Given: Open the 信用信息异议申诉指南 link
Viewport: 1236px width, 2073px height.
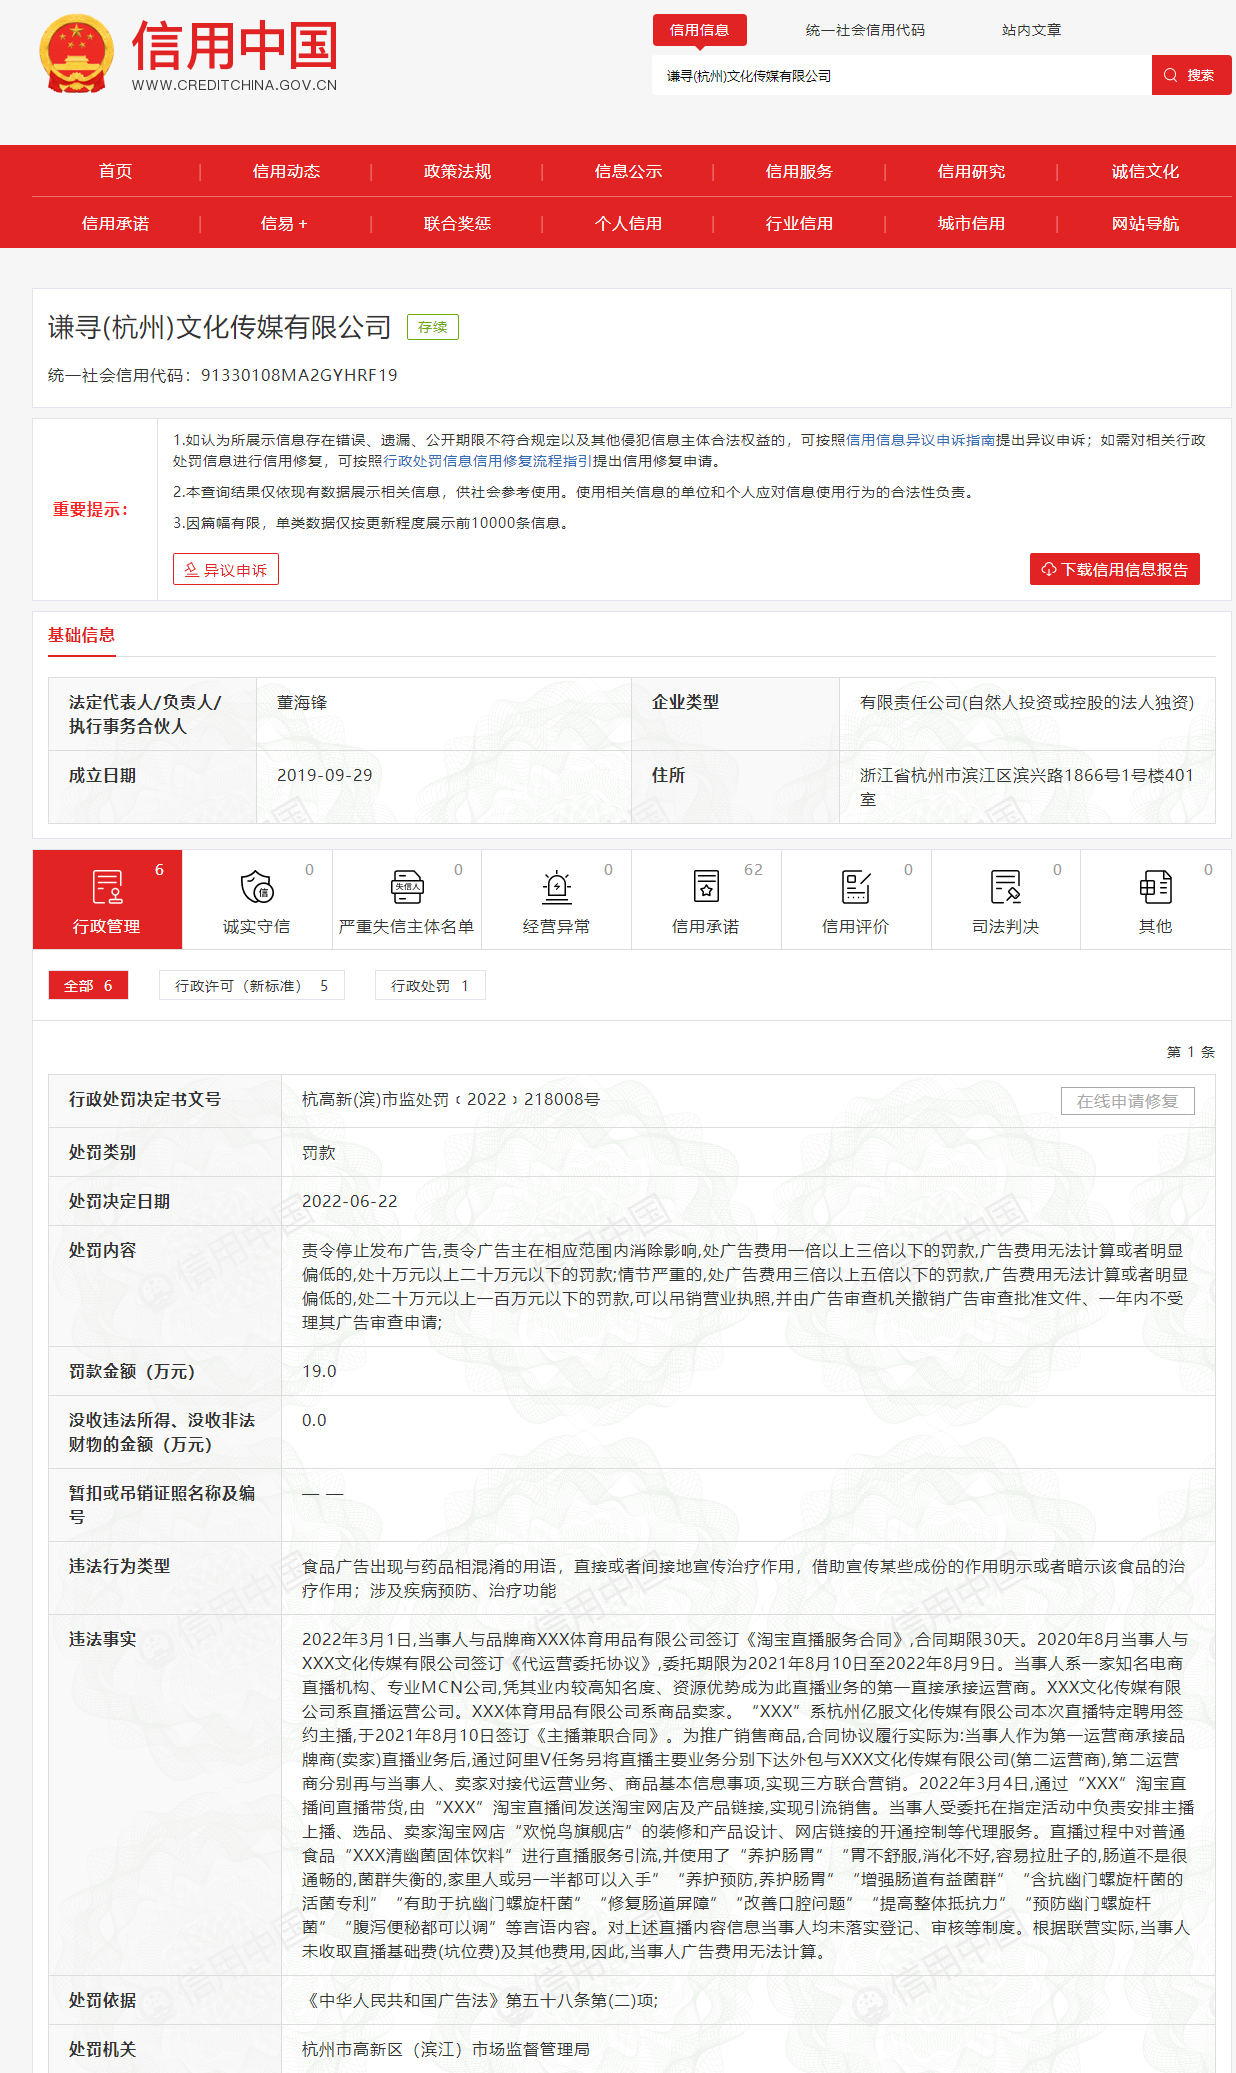Looking at the screenshot, I should (921, 440).
